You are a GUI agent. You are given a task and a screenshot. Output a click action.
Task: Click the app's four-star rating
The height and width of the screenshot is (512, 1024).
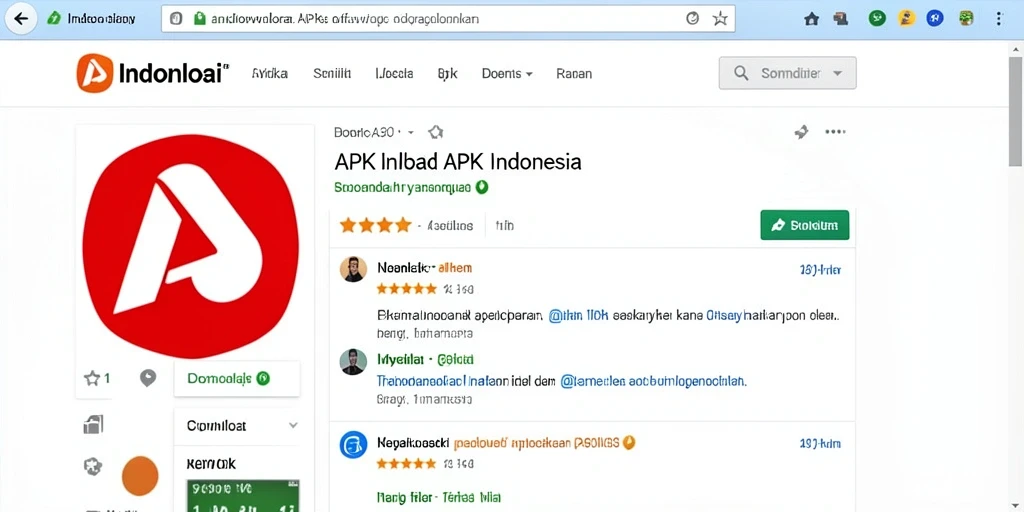pos(376,225)
